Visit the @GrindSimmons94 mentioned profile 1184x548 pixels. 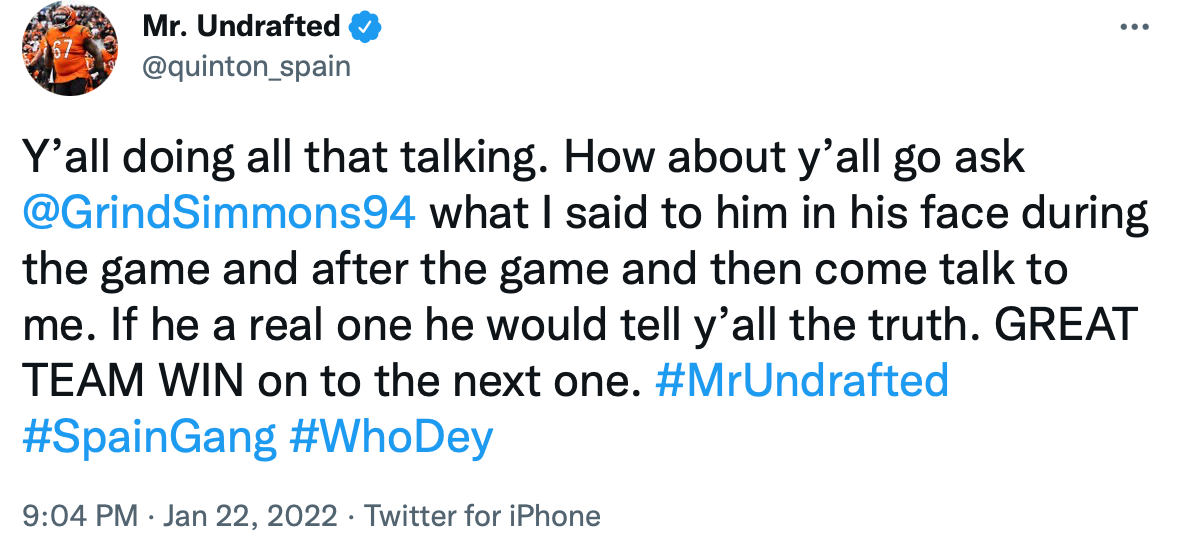[x=218, y=215]
